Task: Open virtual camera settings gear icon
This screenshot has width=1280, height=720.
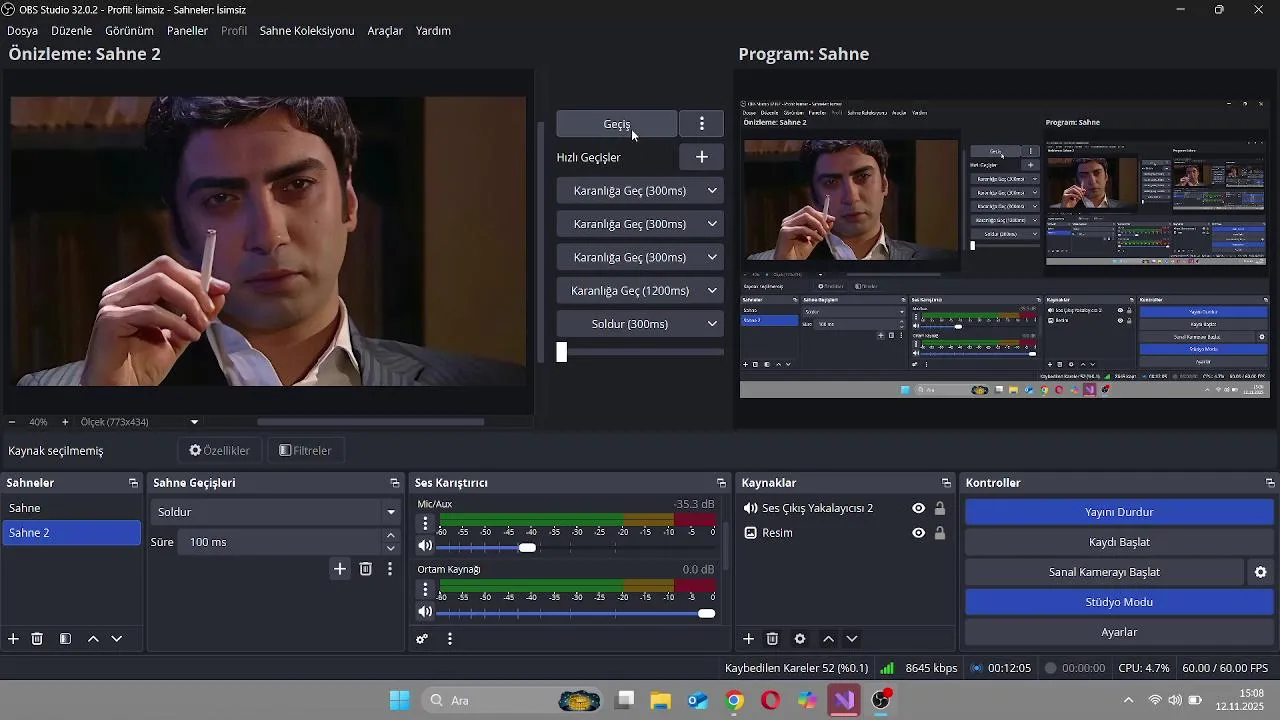Action: tap(1261, 572)
